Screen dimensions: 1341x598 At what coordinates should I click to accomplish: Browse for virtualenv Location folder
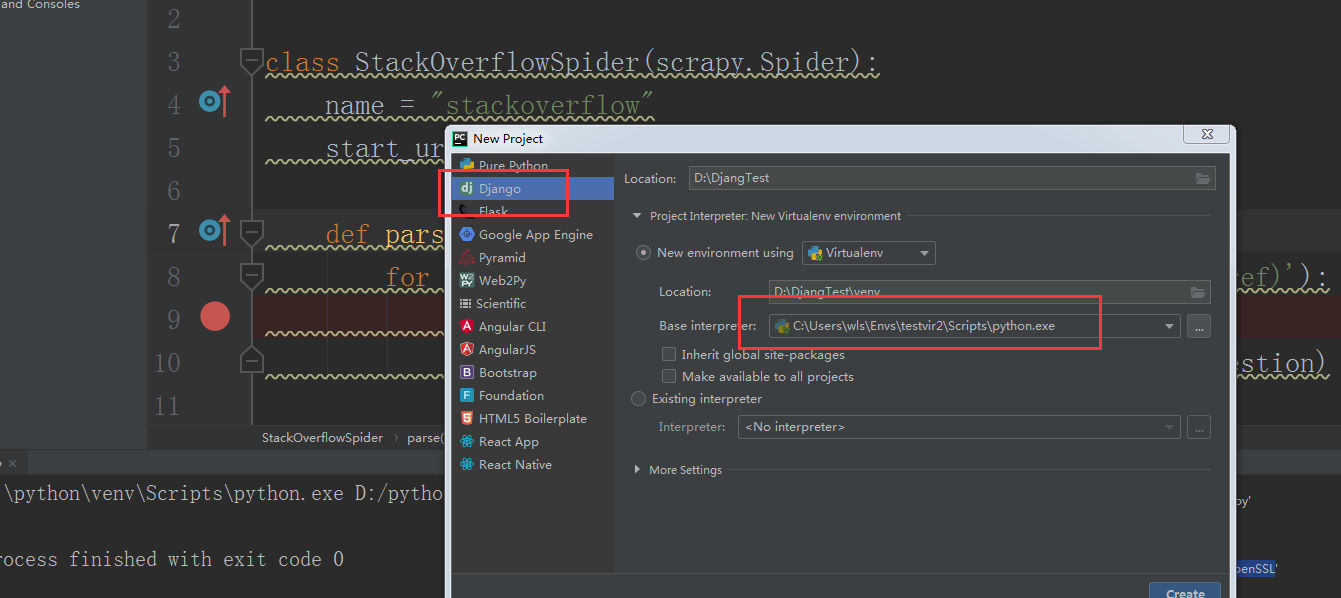pos(1198,292)
